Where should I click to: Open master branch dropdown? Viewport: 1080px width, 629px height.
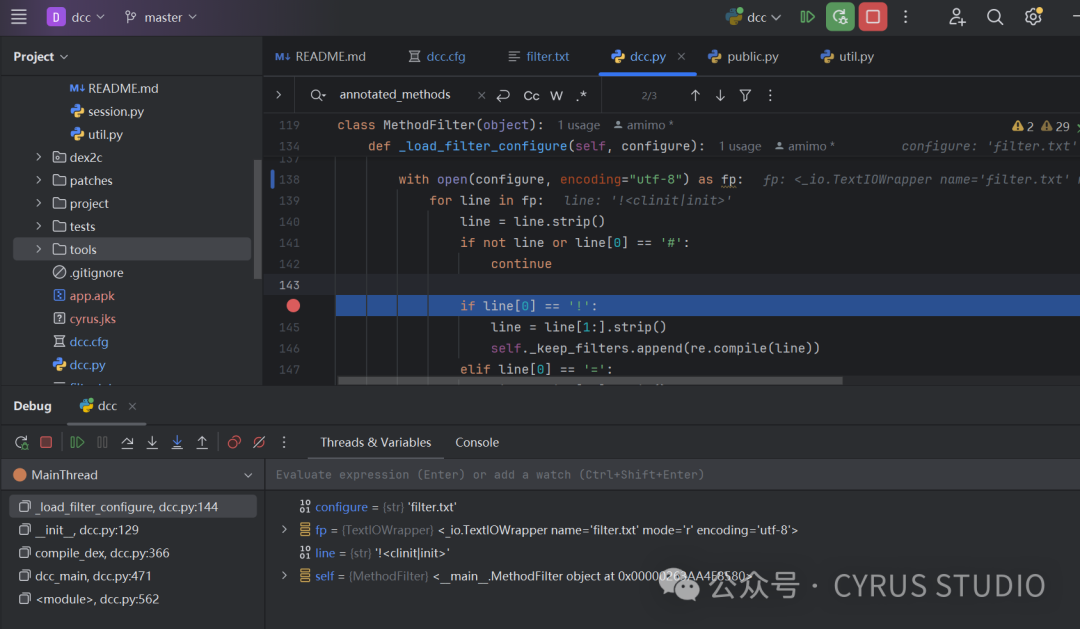160,17
